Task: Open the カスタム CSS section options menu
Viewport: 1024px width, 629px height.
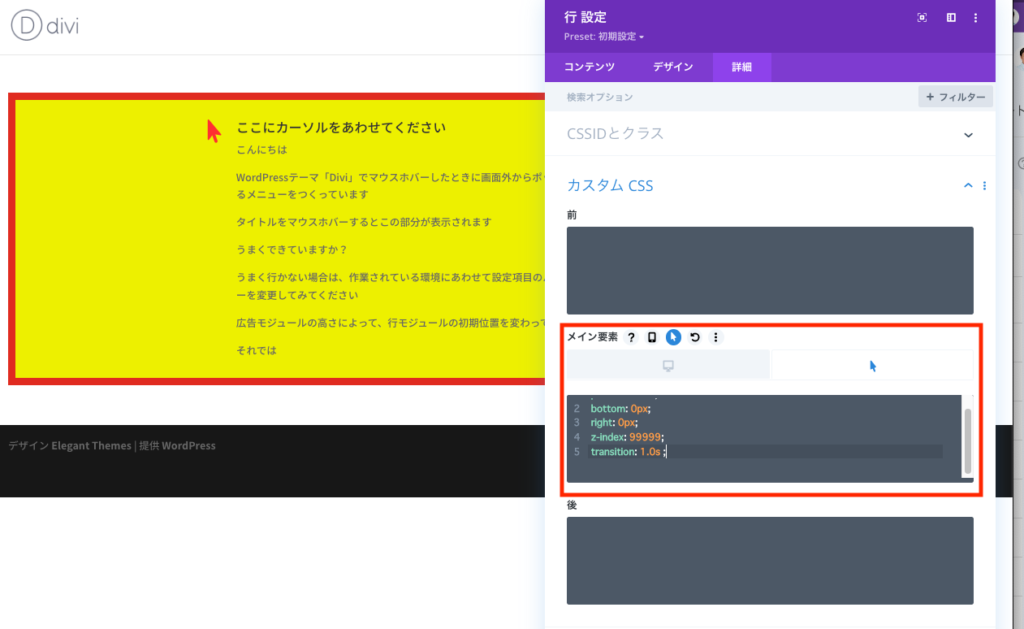Action: 985,186
